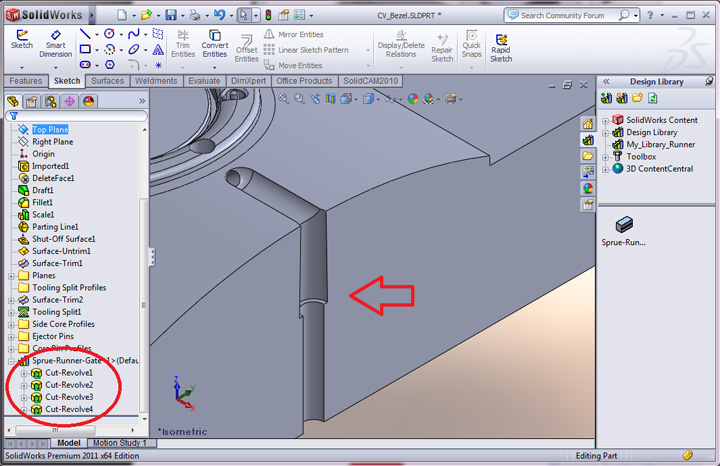The image size is (720, 466).
Task: Expand the Cut-Revolve1 feature
Action: coord(24,373)
